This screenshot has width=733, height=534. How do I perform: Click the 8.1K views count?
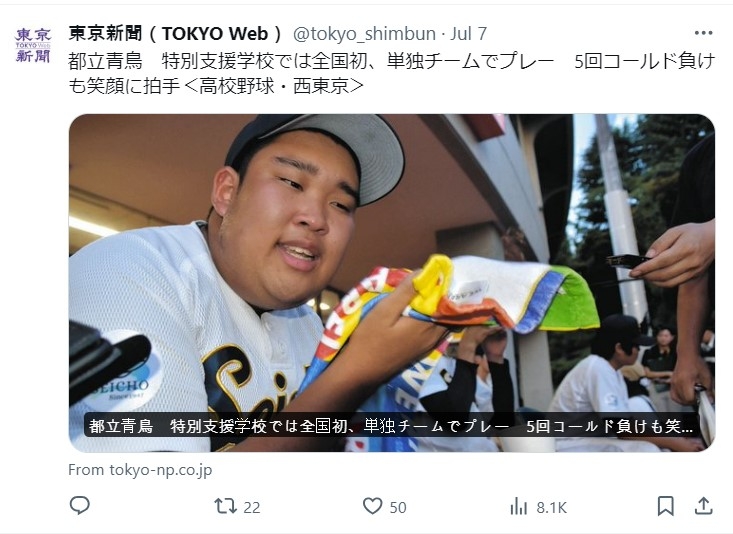[552, 507]
